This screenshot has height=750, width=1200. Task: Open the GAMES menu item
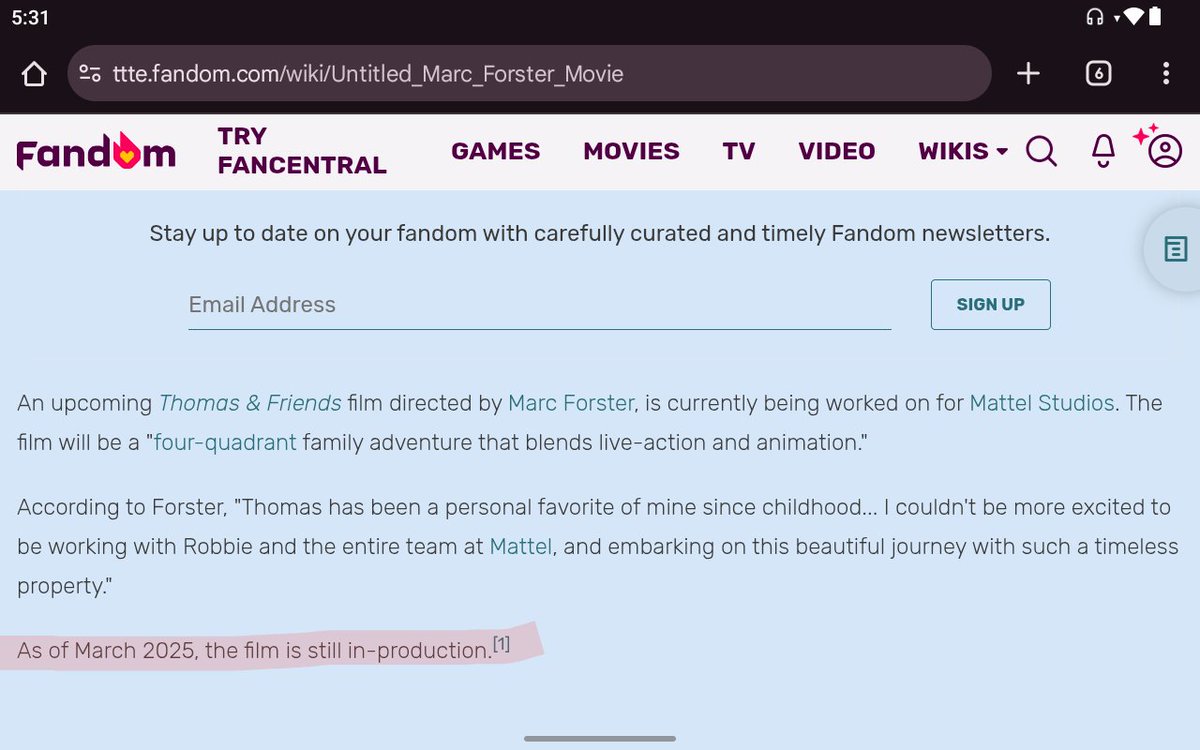[495, 151]
